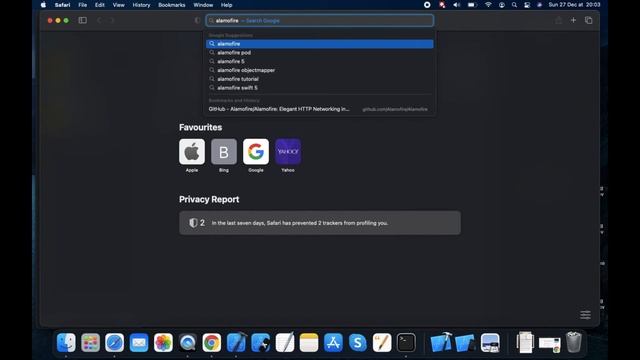Click the Safari icon in the Dock

[x=114, y=342]
